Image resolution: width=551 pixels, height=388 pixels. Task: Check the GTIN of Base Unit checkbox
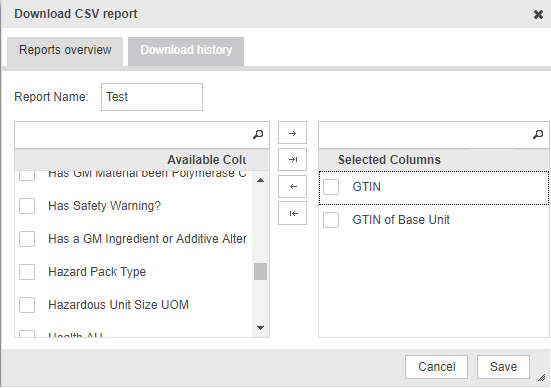[331, 220]
